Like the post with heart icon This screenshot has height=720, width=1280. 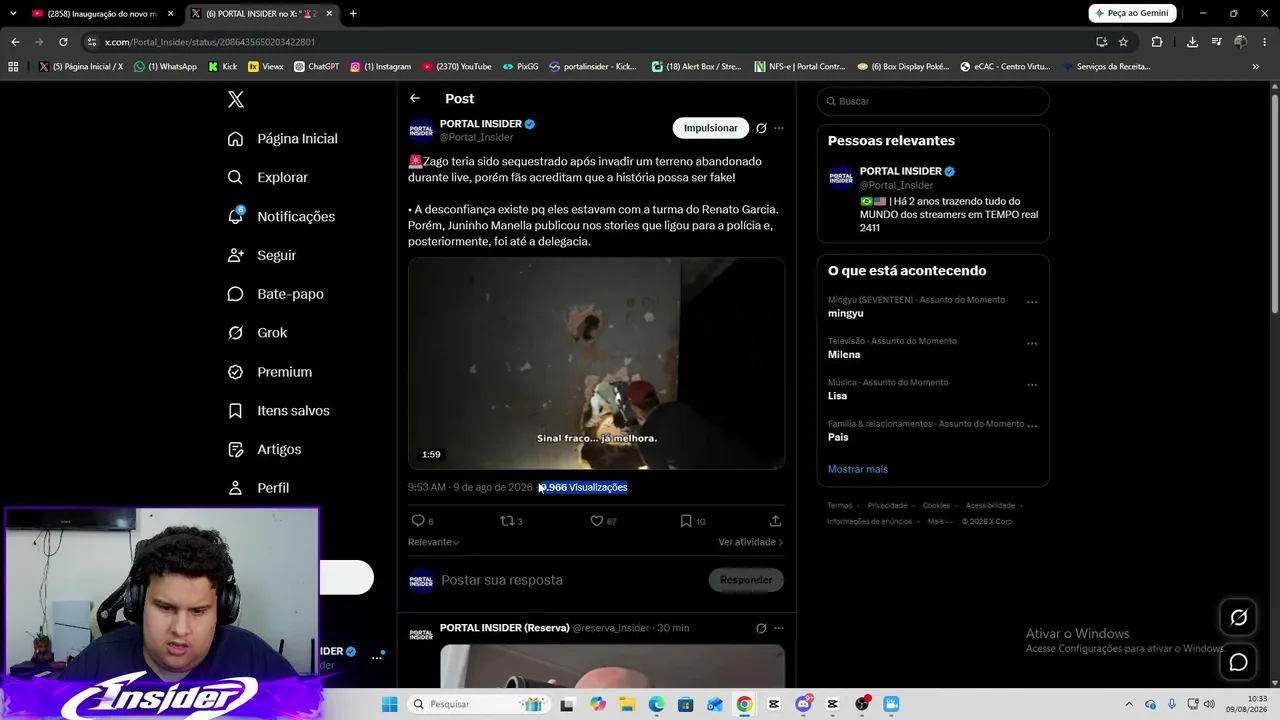point(597,521)
